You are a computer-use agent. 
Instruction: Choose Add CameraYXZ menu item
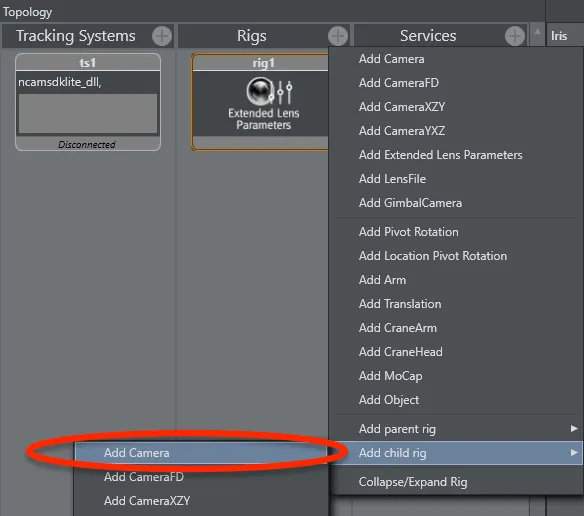456,131
